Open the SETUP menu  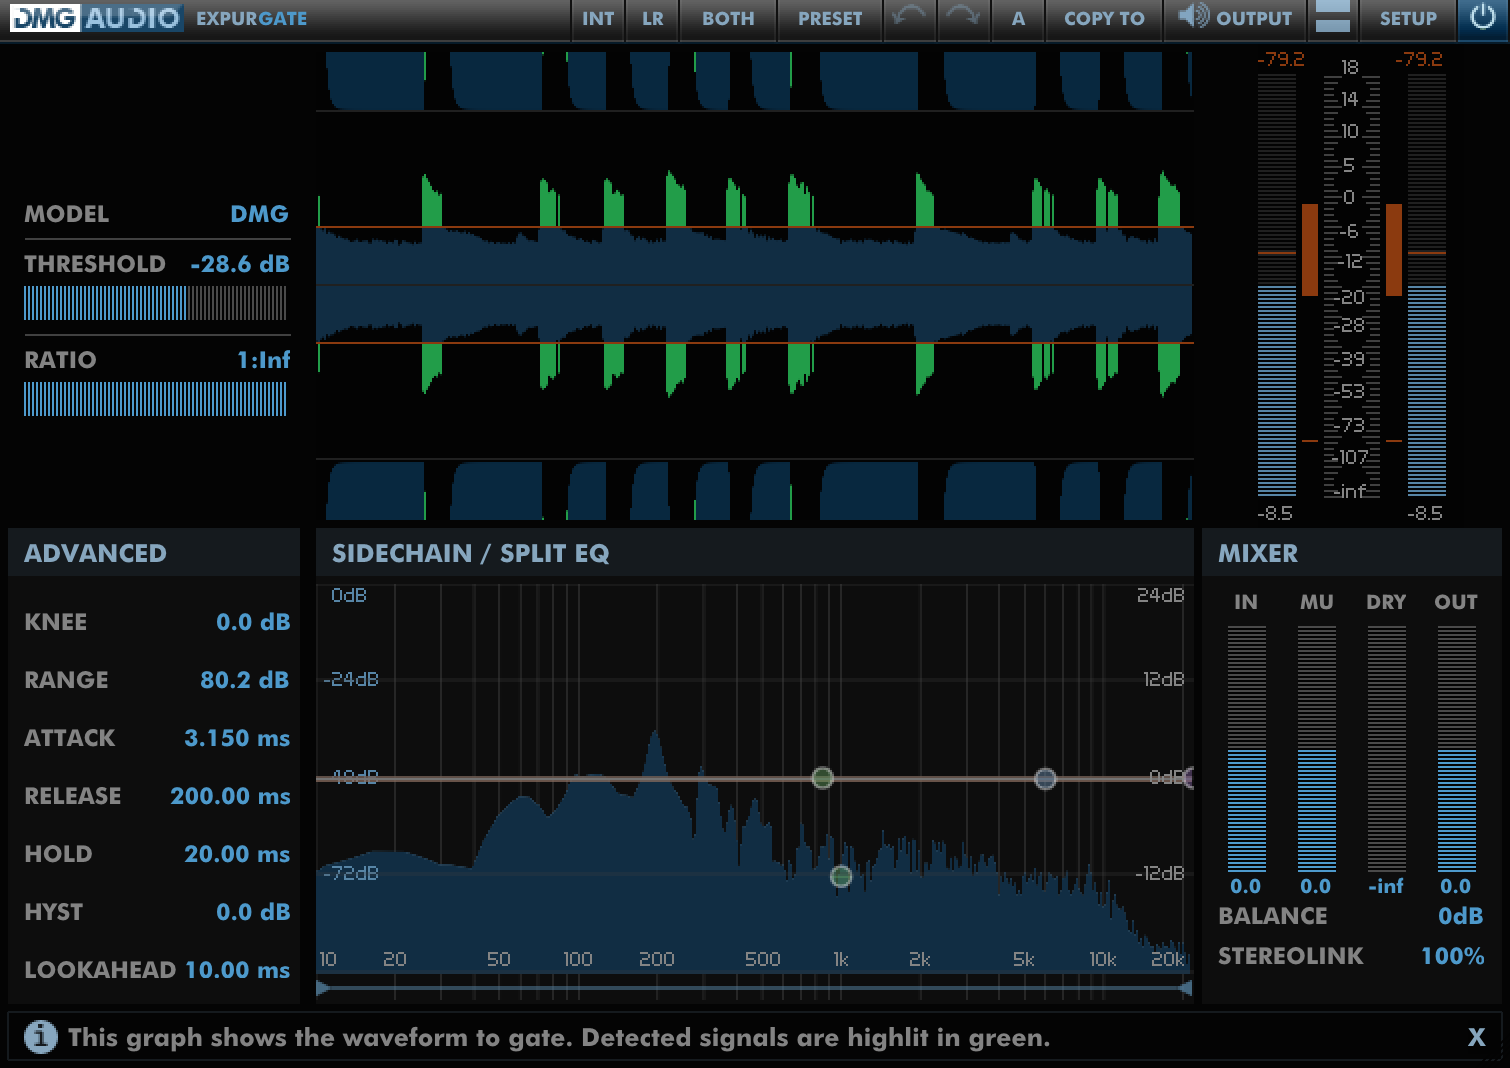pyautogui.click(x=1407, y=19)
